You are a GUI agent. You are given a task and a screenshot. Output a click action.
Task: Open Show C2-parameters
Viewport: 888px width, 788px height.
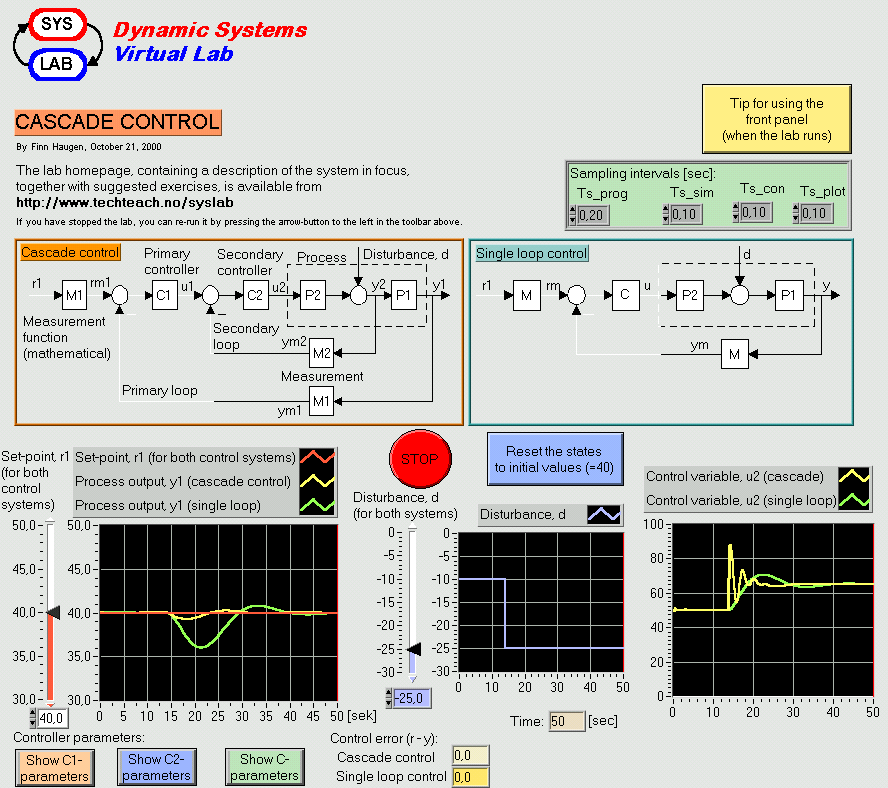pos(156,768)
